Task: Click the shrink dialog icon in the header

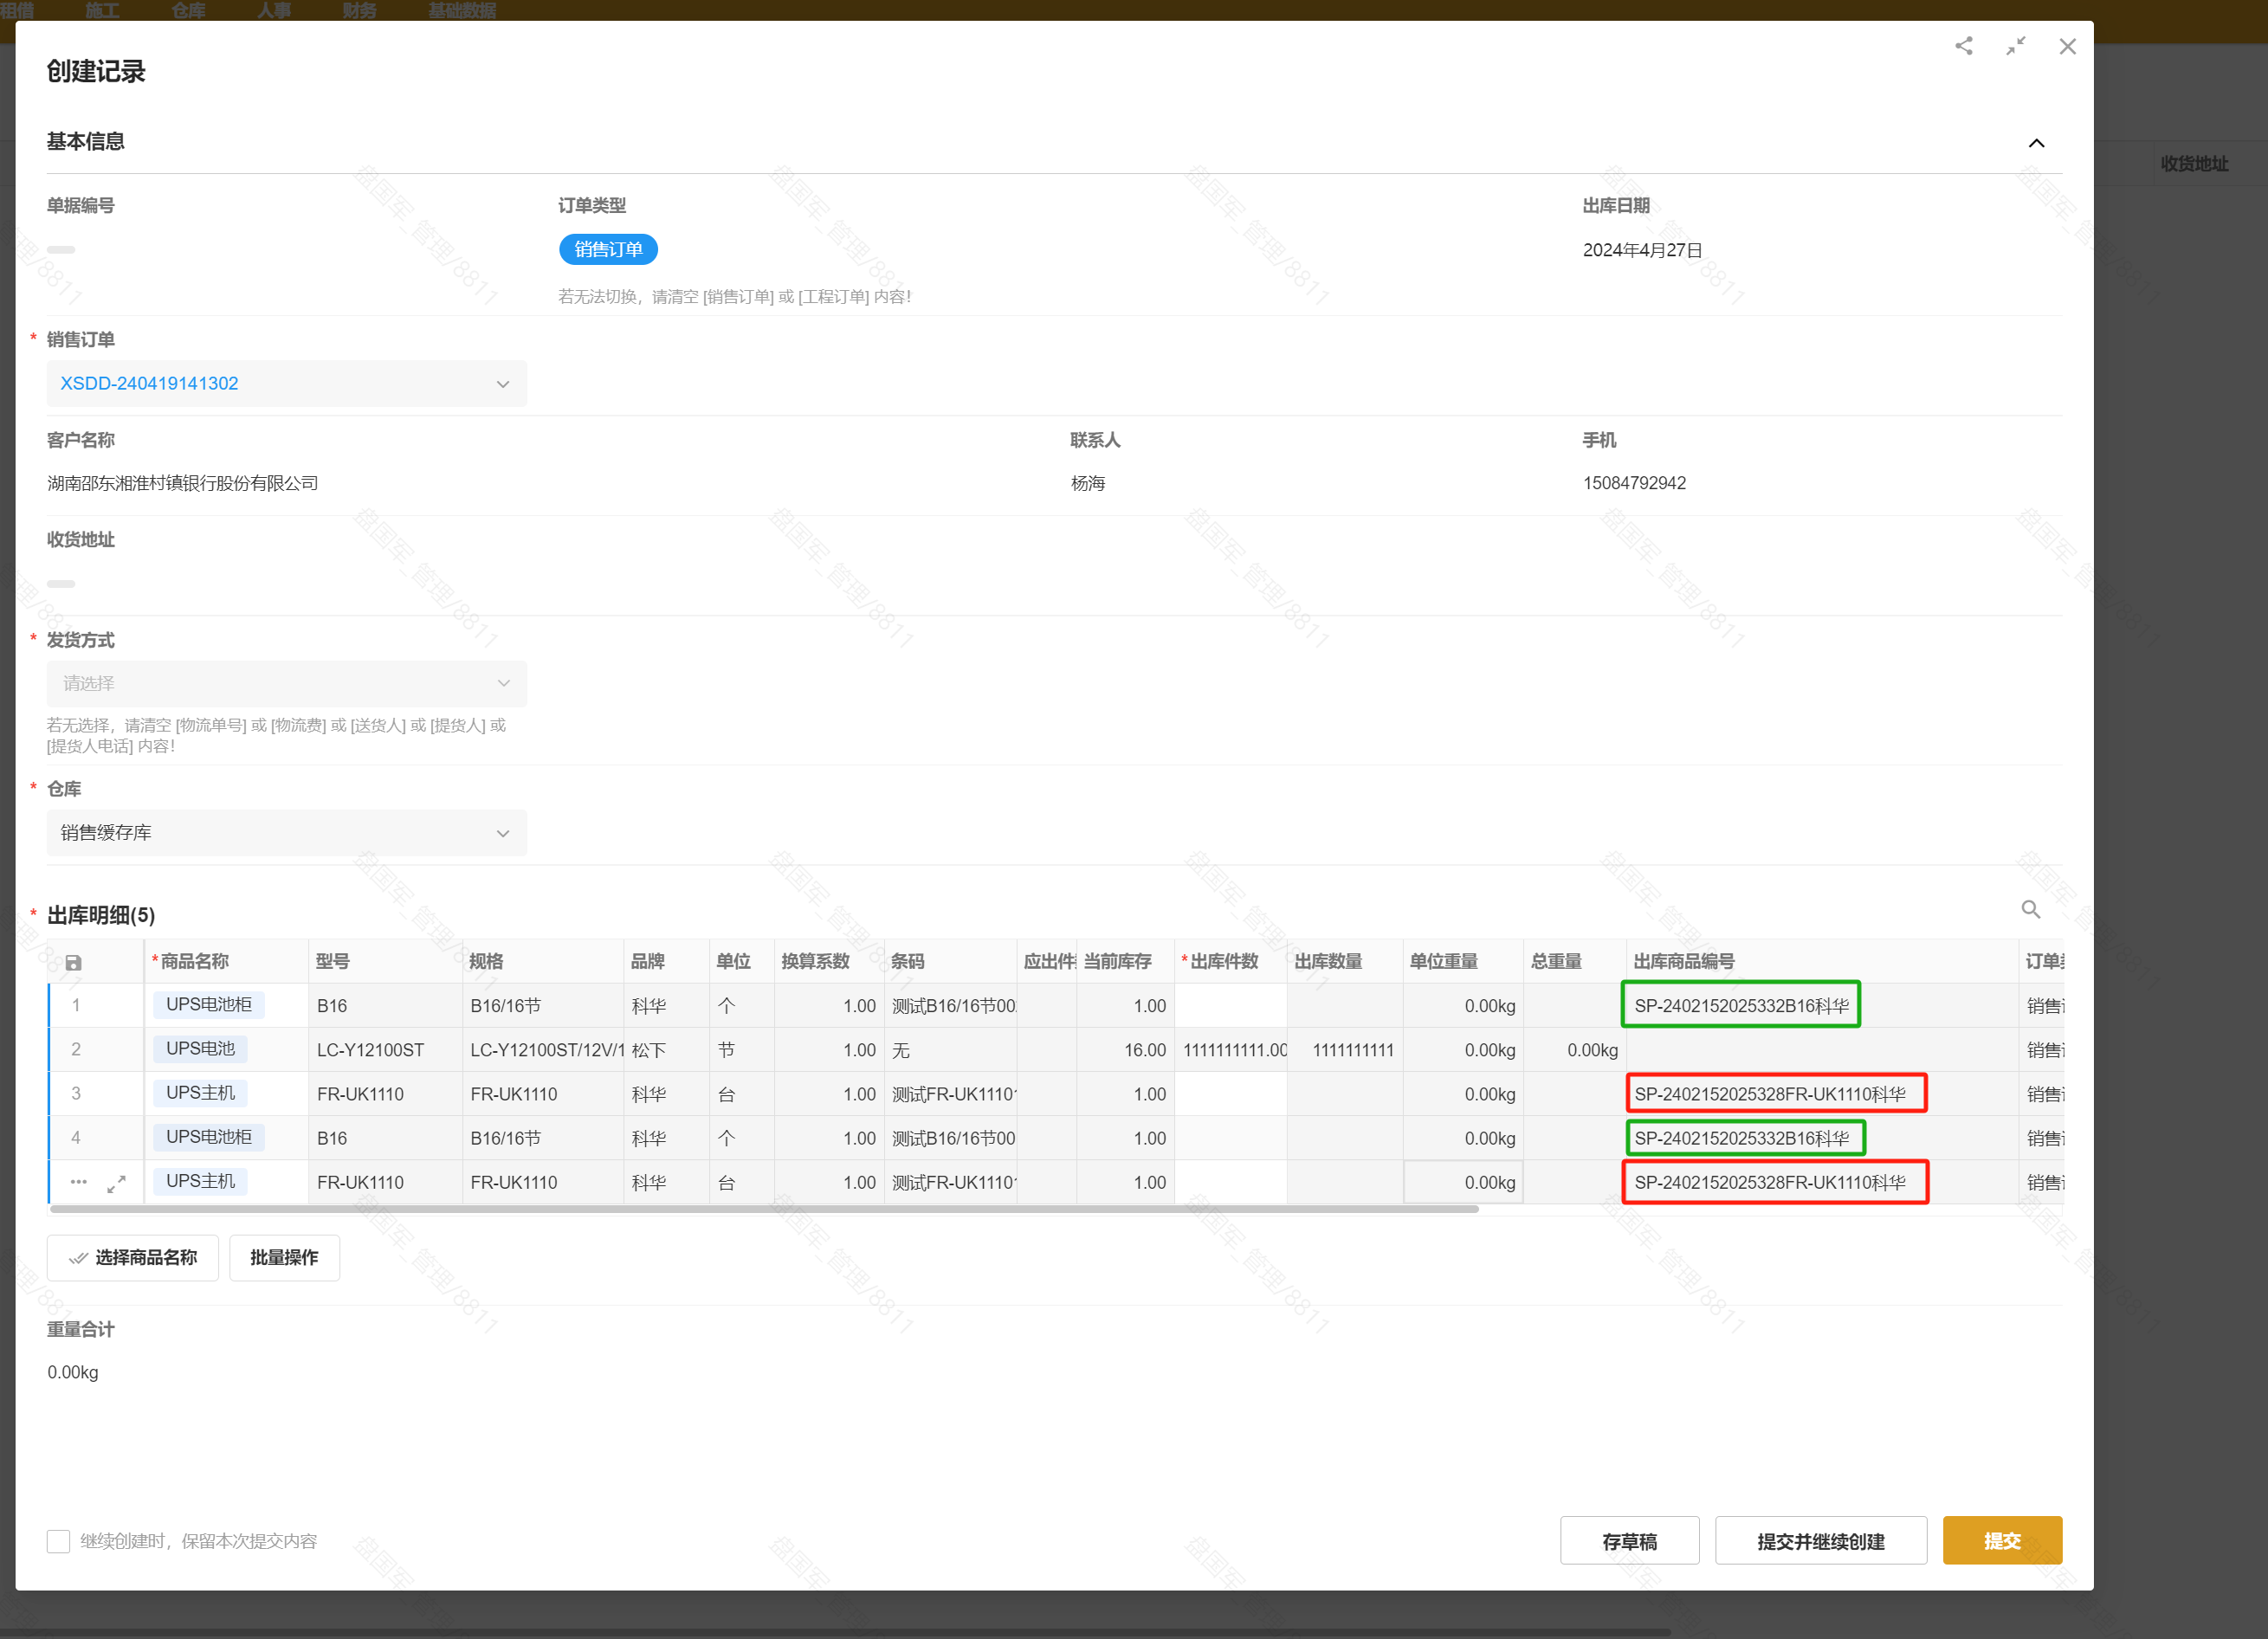Action: pyautogui.click(x=2015, y=46)
